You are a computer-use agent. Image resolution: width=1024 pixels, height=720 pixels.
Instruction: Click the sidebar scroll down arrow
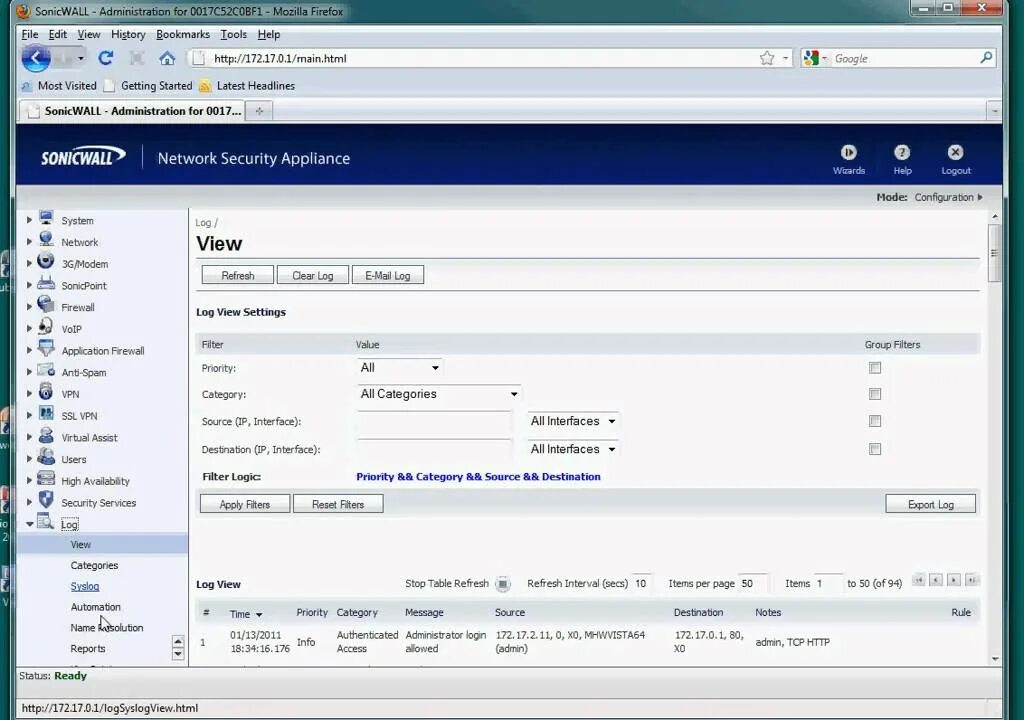click(178, 654)
